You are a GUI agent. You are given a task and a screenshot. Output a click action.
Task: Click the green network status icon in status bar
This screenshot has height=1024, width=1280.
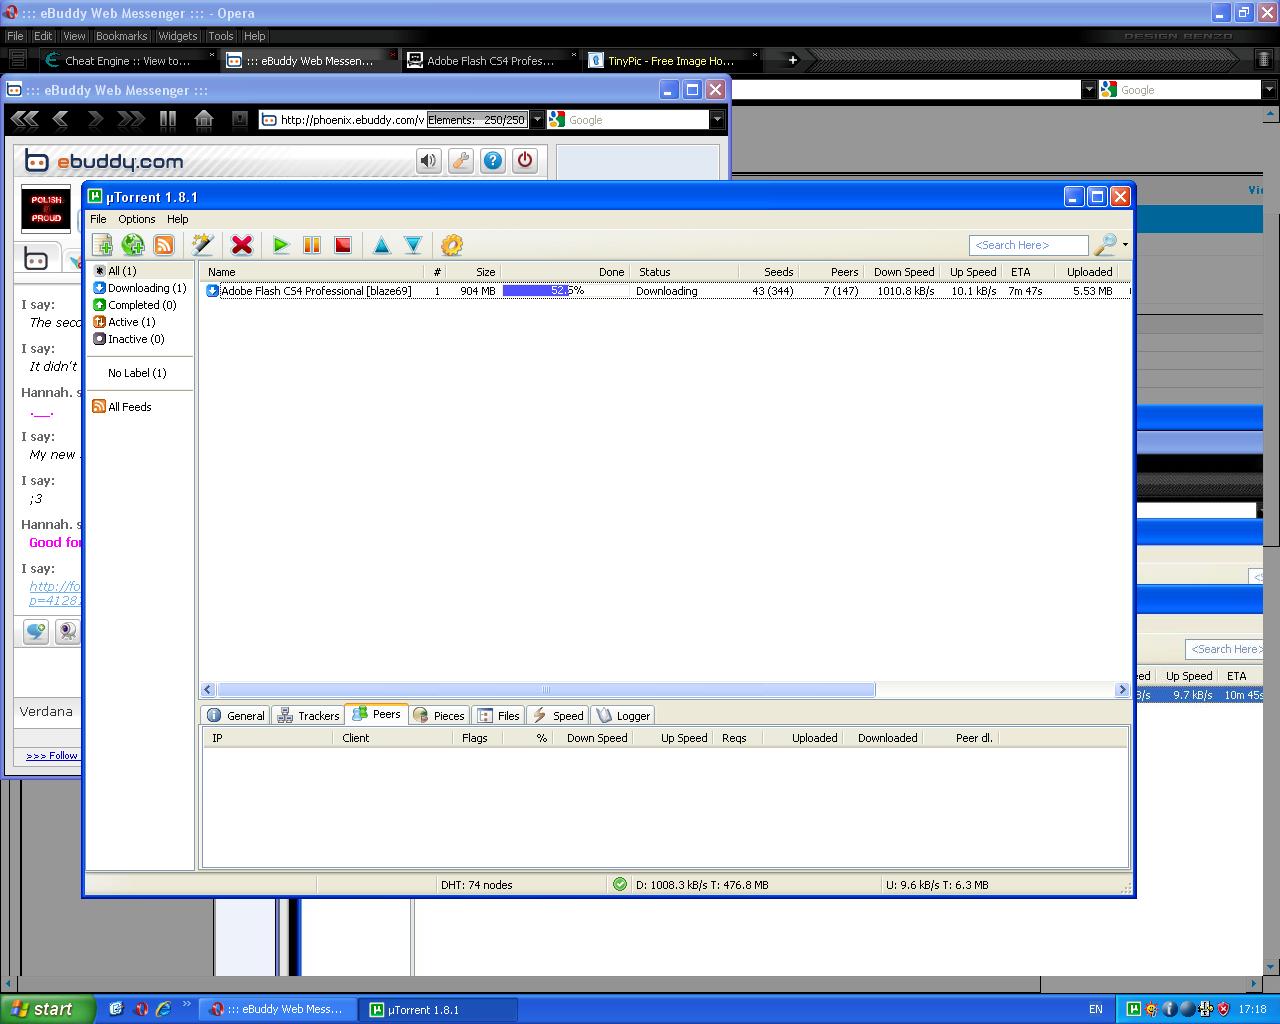click(x=620, y=884)
